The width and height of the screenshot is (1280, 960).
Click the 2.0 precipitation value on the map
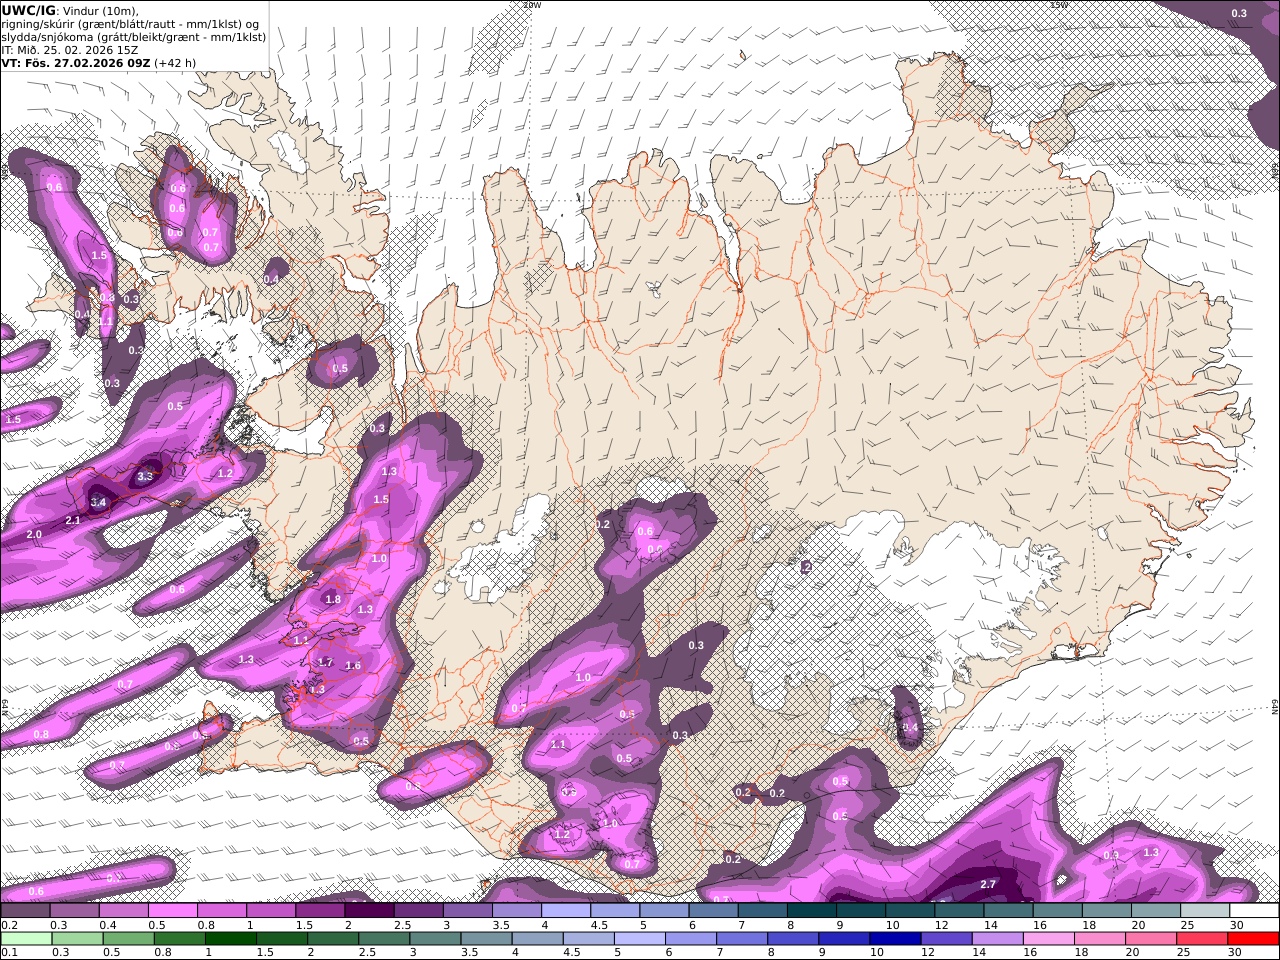(x=34, y=535)
